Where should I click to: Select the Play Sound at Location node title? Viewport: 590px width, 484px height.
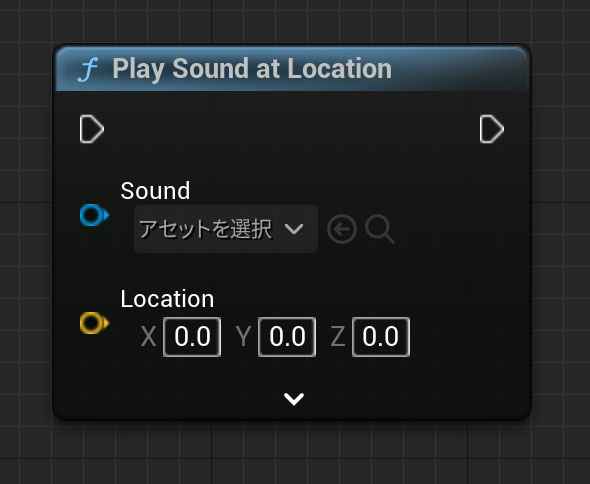point(252,68)
